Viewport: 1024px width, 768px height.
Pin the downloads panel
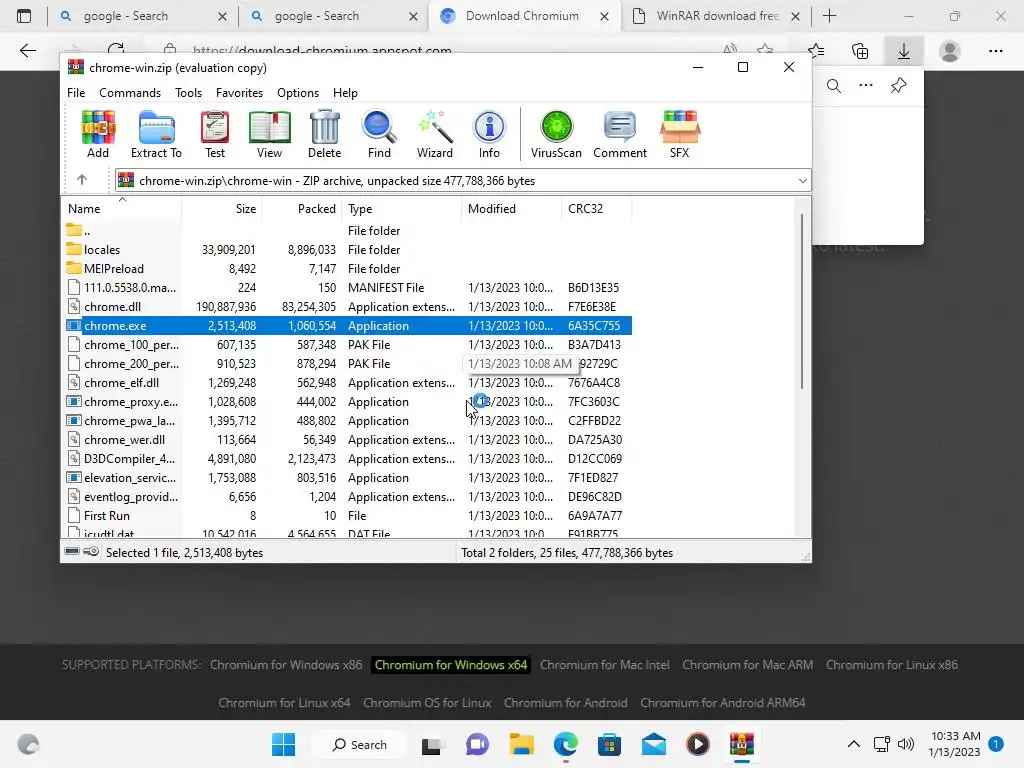899,86
